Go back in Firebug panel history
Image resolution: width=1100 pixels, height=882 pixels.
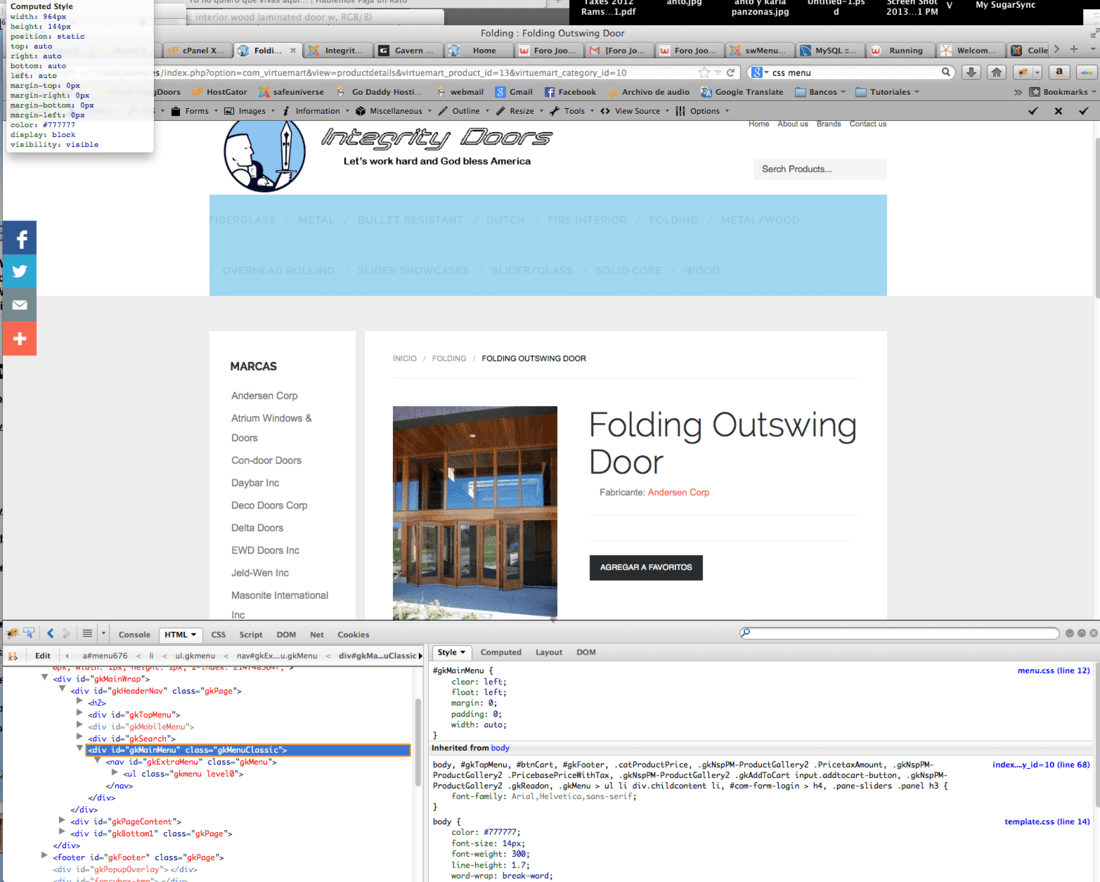pyautogui.click(x=50, y=634)
